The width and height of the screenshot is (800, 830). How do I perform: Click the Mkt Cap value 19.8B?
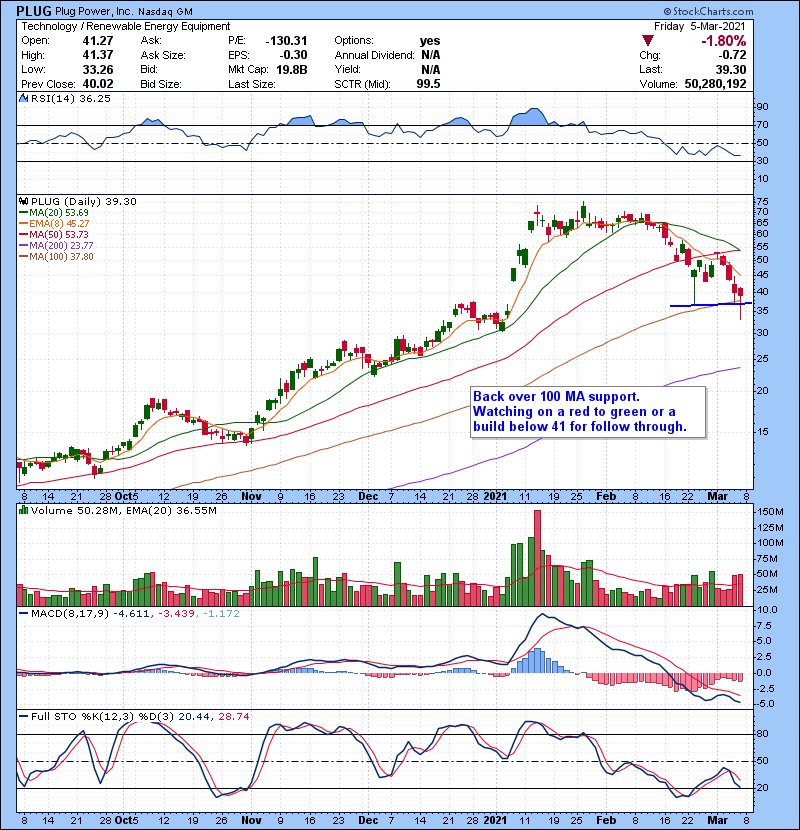tap(292, 69)
